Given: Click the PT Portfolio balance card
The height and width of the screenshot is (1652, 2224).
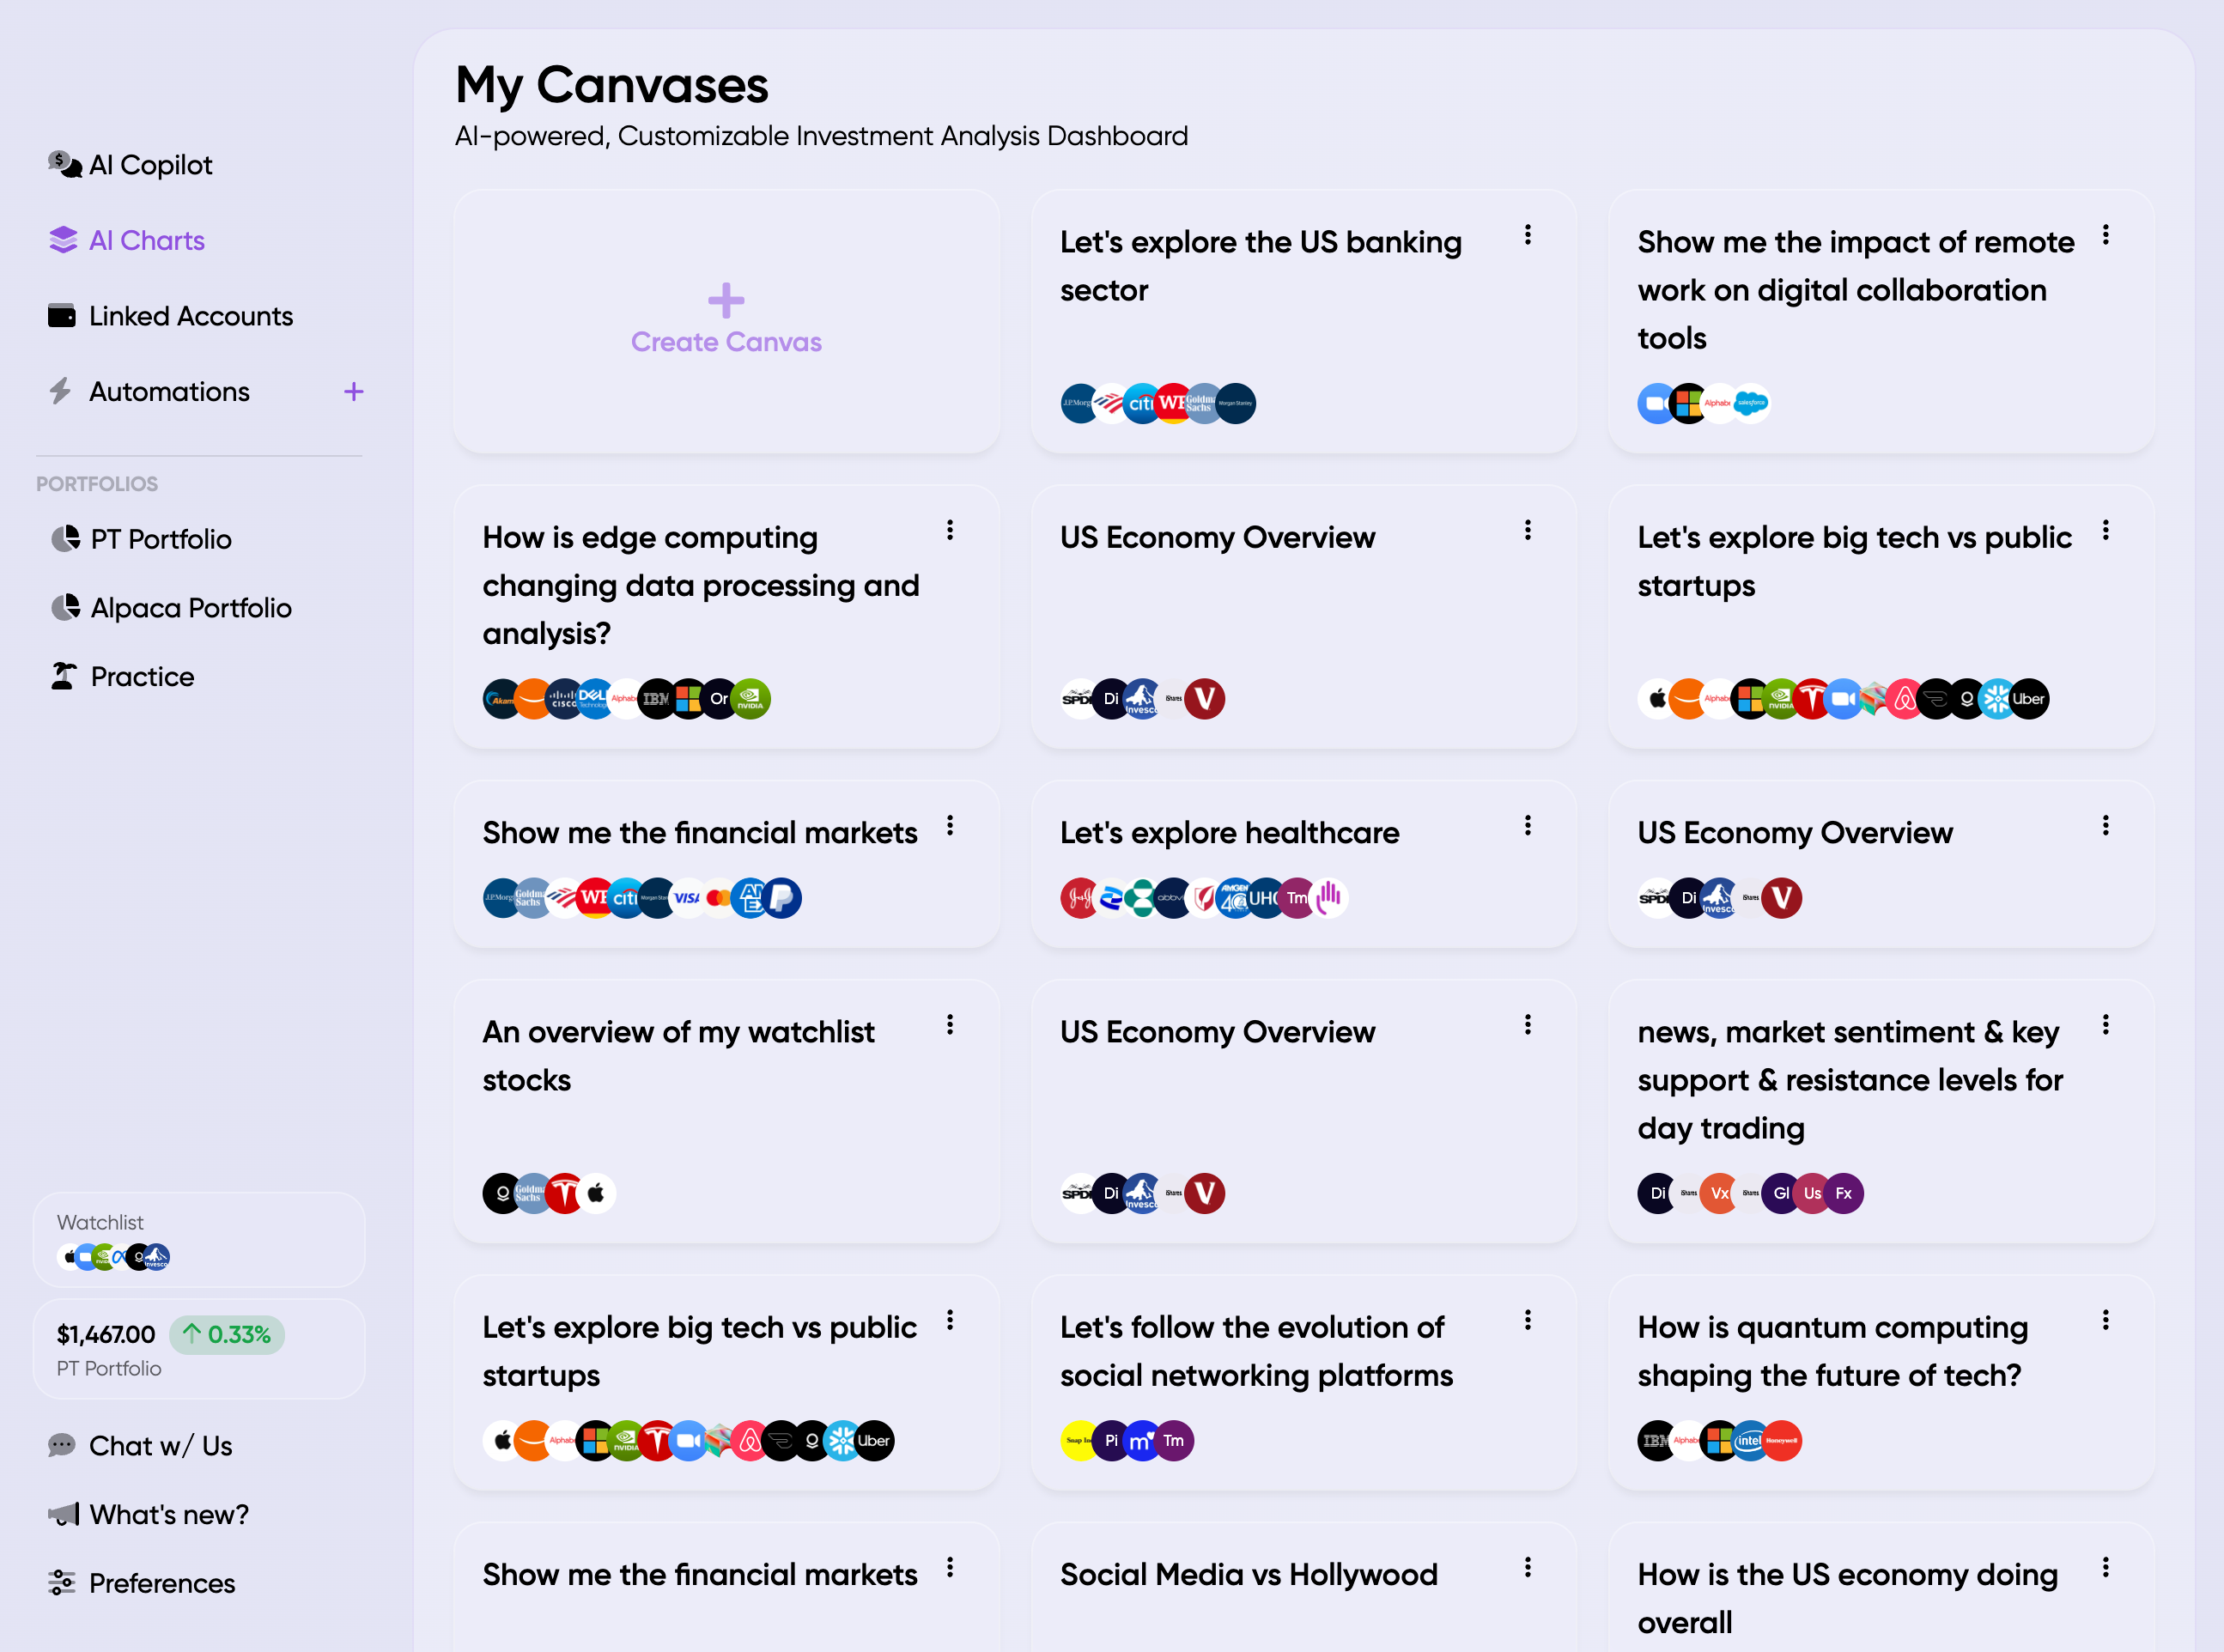Looking at the screenshot, I should 199,1348.
